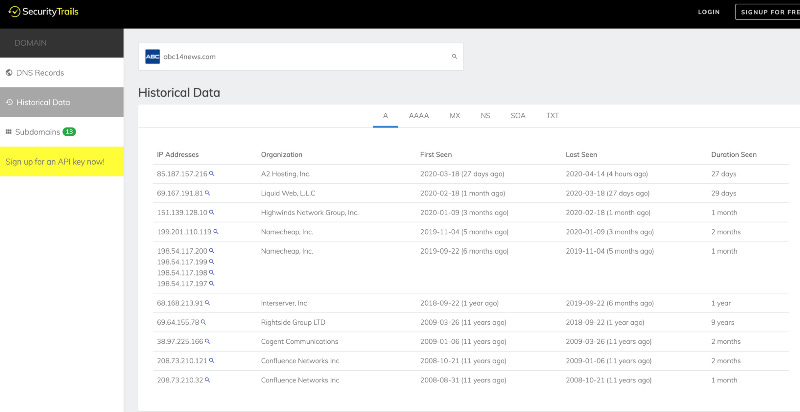Click the IP Addresses column header
Image resolution: width=800 pixels, height=412 pixels.
pyautogui.click(x=178, y=154)
